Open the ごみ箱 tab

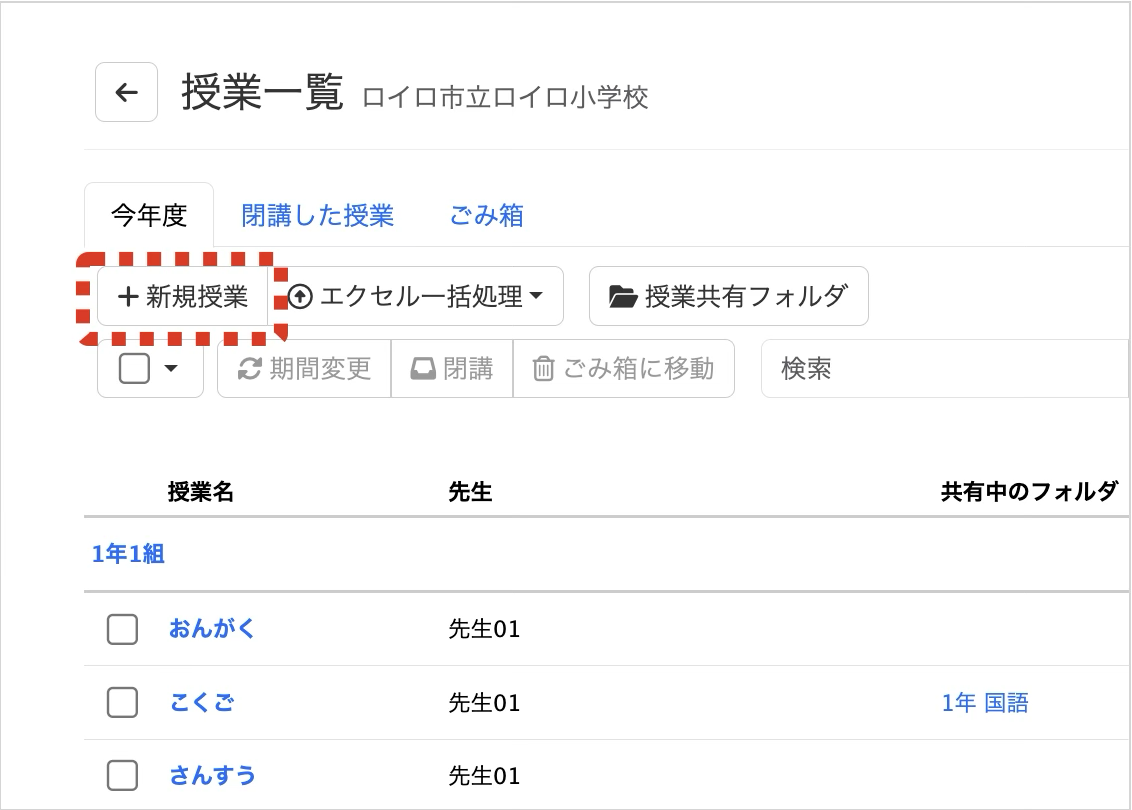pos(486,215)
